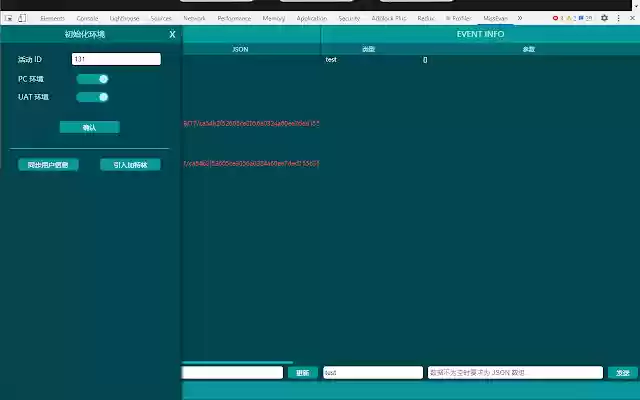Switch to the Elements tab
640x400 pixels.
click(x=52, y=18)
